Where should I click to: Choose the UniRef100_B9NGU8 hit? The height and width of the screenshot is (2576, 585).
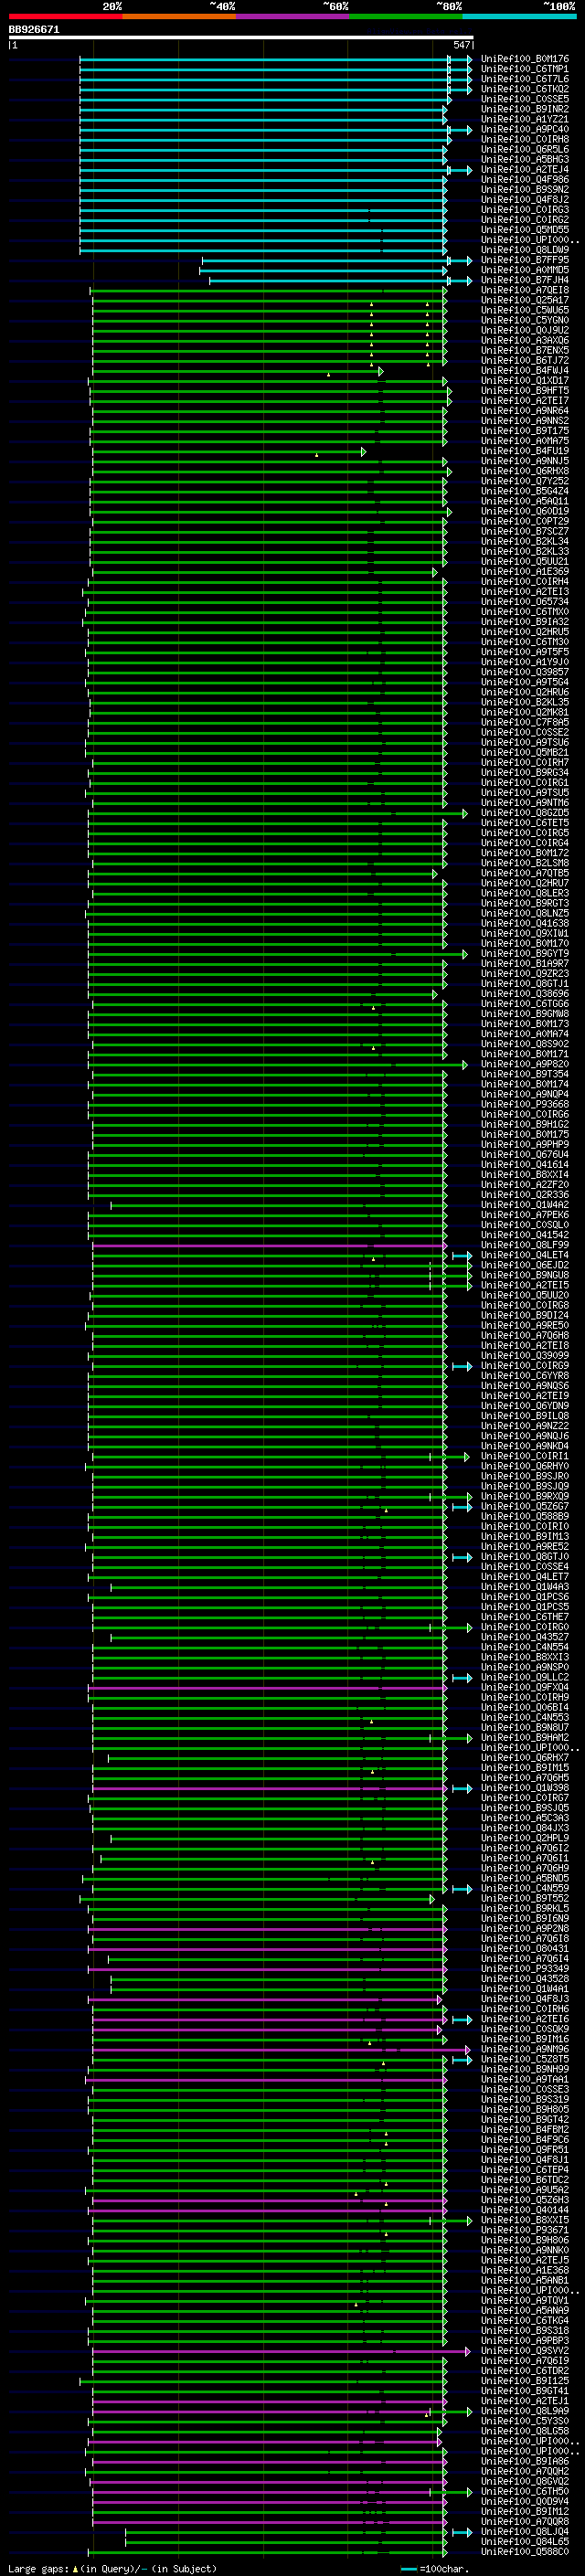pos(524,1276)
